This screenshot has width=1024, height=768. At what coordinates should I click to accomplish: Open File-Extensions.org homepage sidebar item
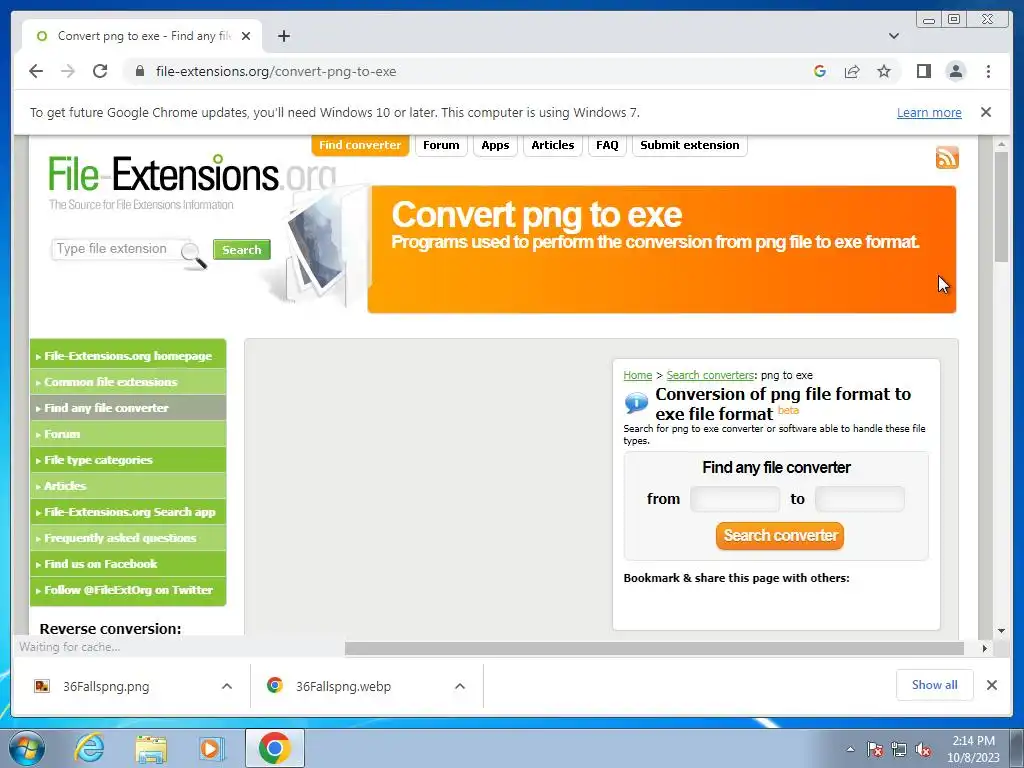click(x=128, y=356)
